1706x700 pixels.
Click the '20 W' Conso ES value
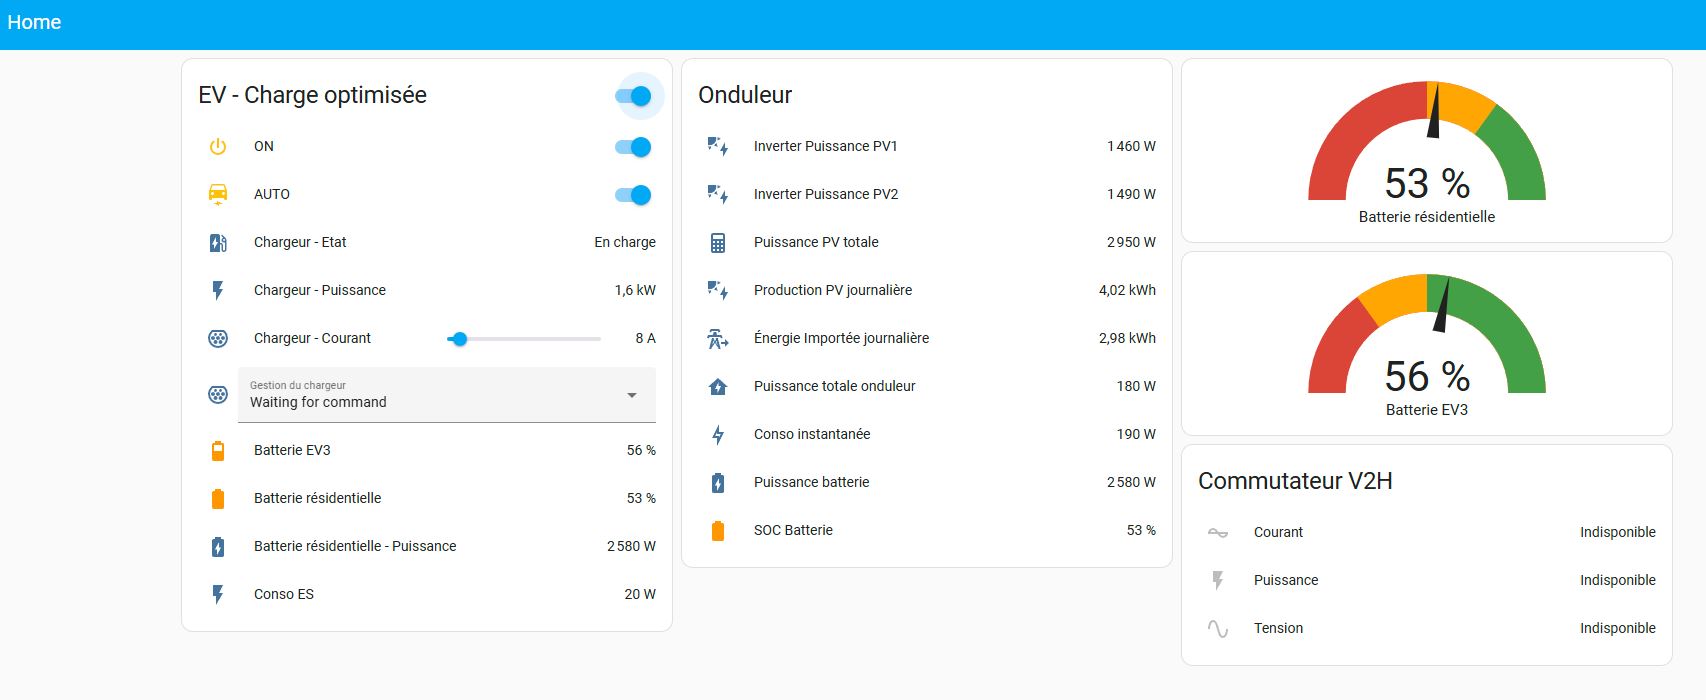(x=640, y=594)
